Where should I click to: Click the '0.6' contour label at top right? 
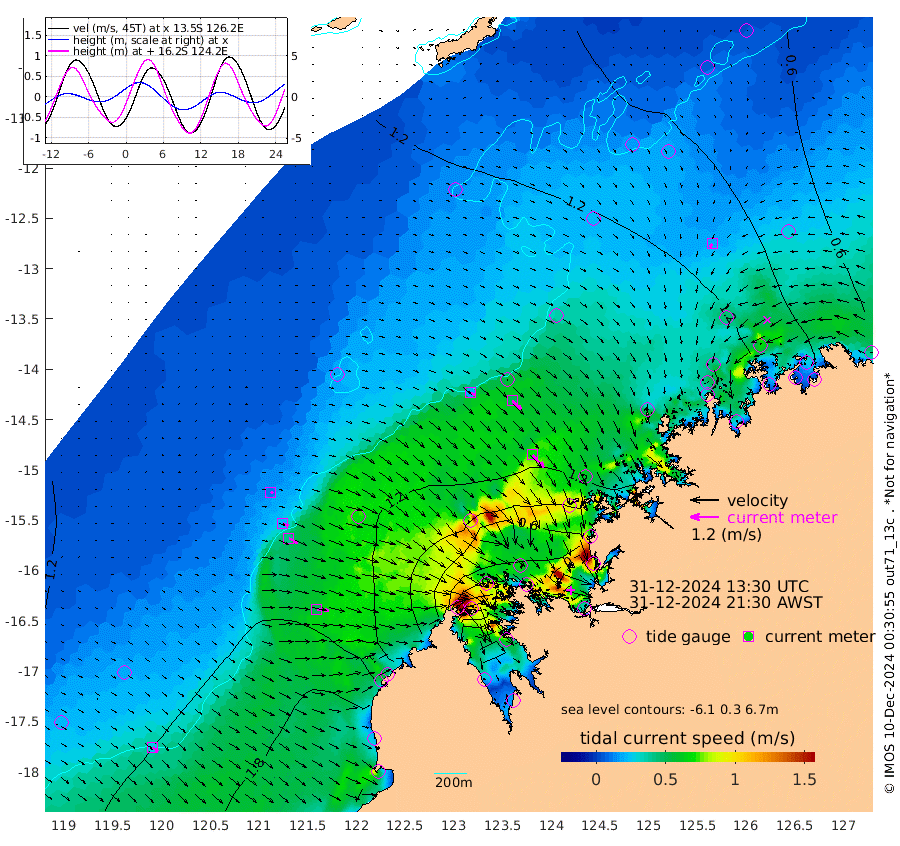click(792, 65)
